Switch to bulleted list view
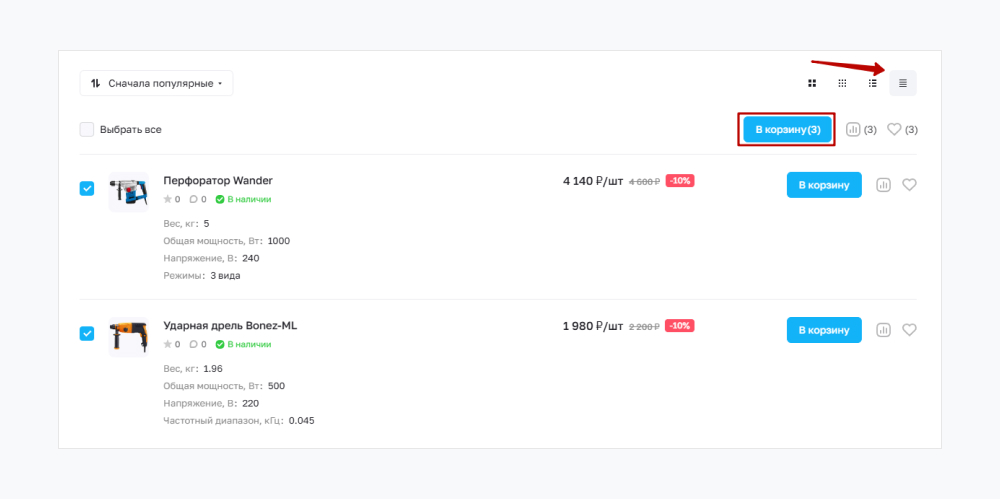 coord(873,83)
